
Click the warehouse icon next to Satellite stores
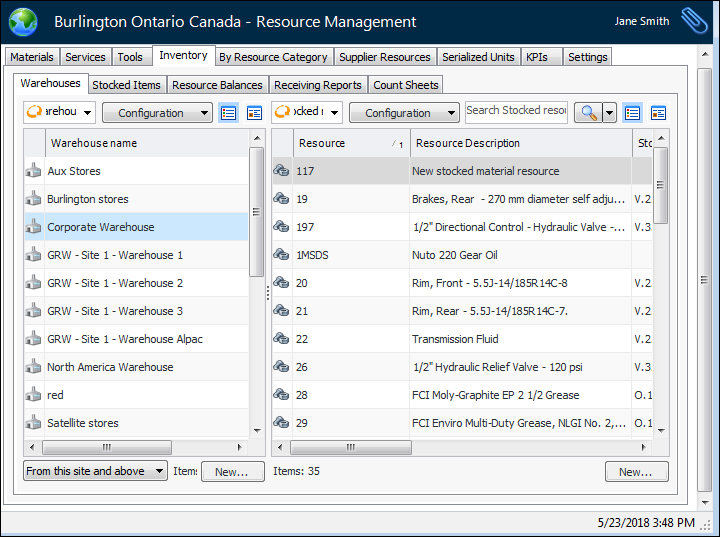[x=33, y=423]
